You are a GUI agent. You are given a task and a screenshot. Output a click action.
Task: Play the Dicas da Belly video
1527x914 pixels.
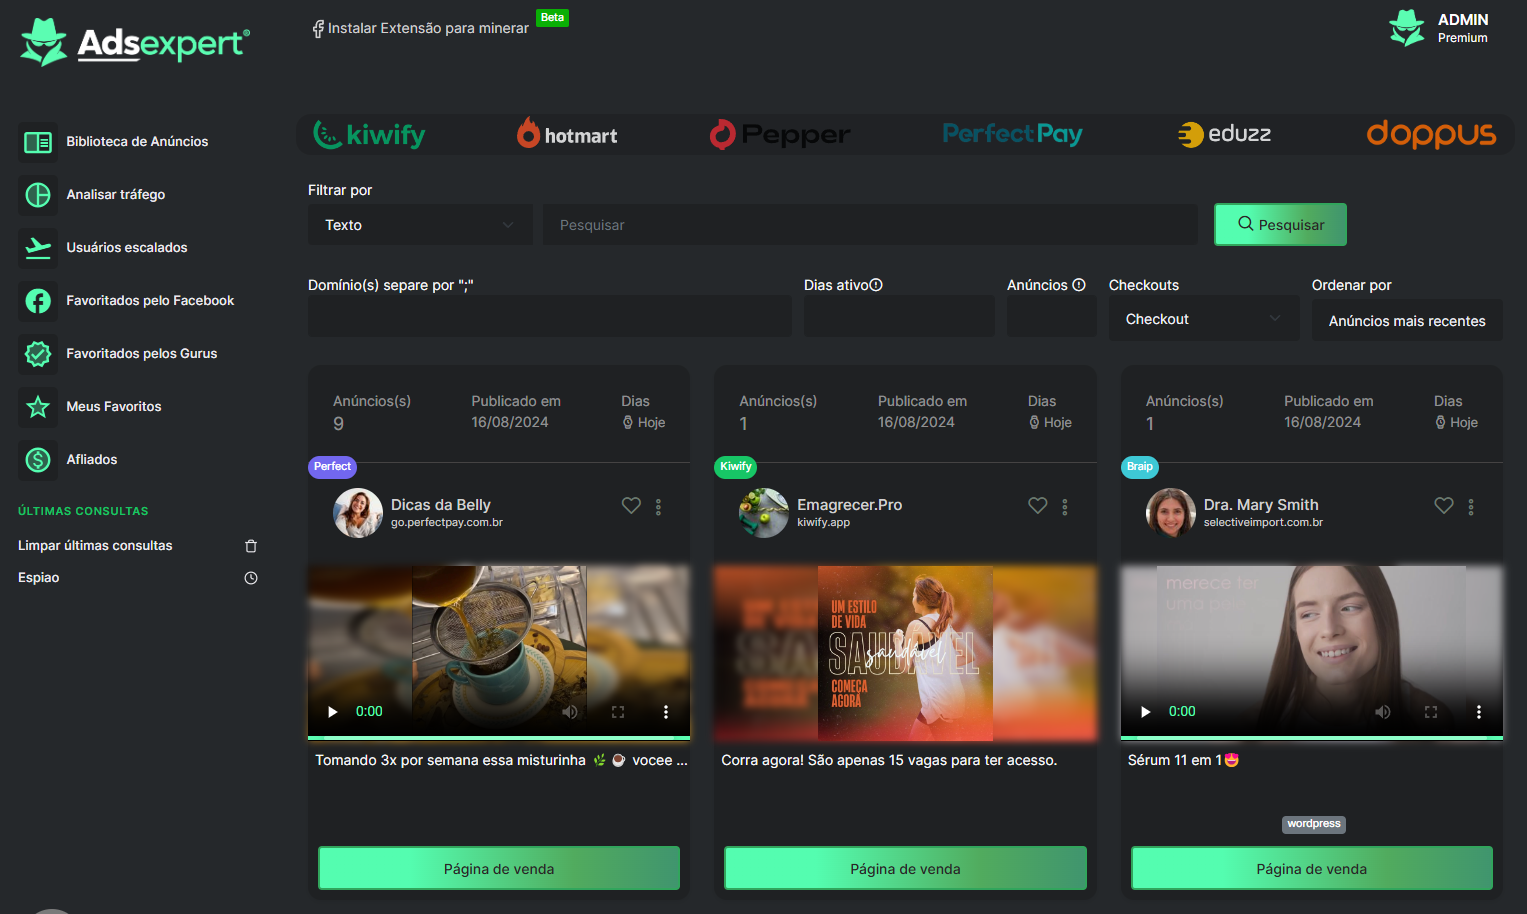coord(333,712)
